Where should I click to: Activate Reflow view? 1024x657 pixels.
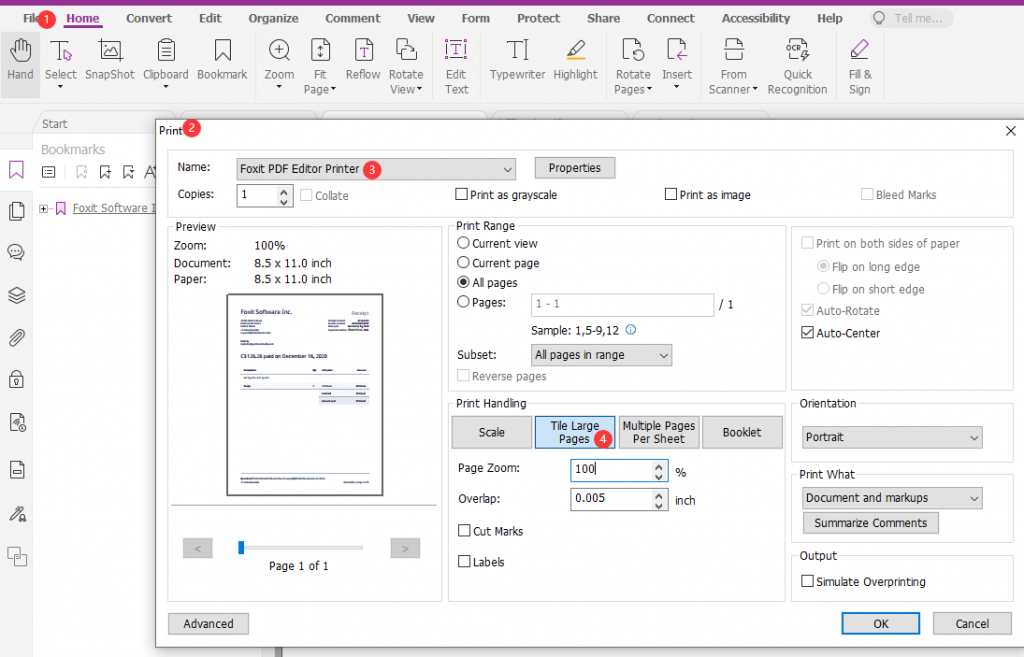(363, 60)
